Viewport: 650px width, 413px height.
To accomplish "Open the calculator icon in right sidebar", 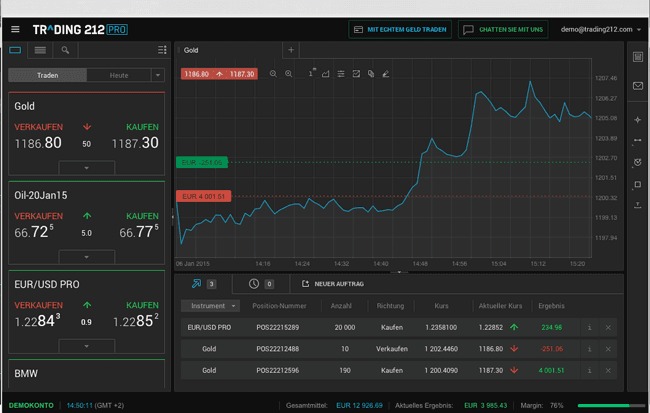I will coord(638,57).
